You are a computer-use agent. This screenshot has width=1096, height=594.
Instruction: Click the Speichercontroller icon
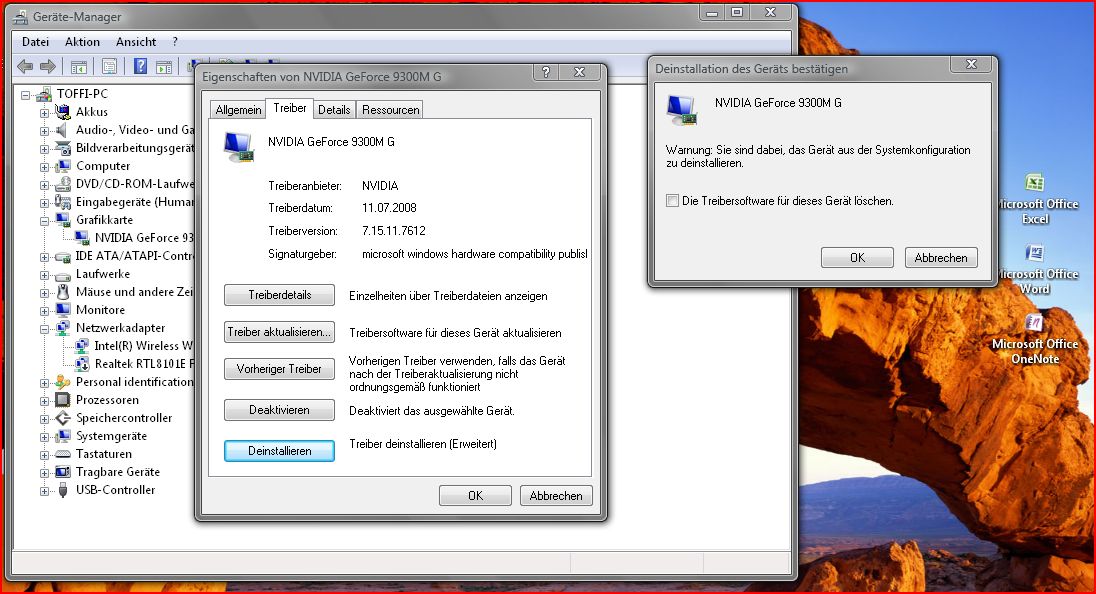click(x=63, y=418)
